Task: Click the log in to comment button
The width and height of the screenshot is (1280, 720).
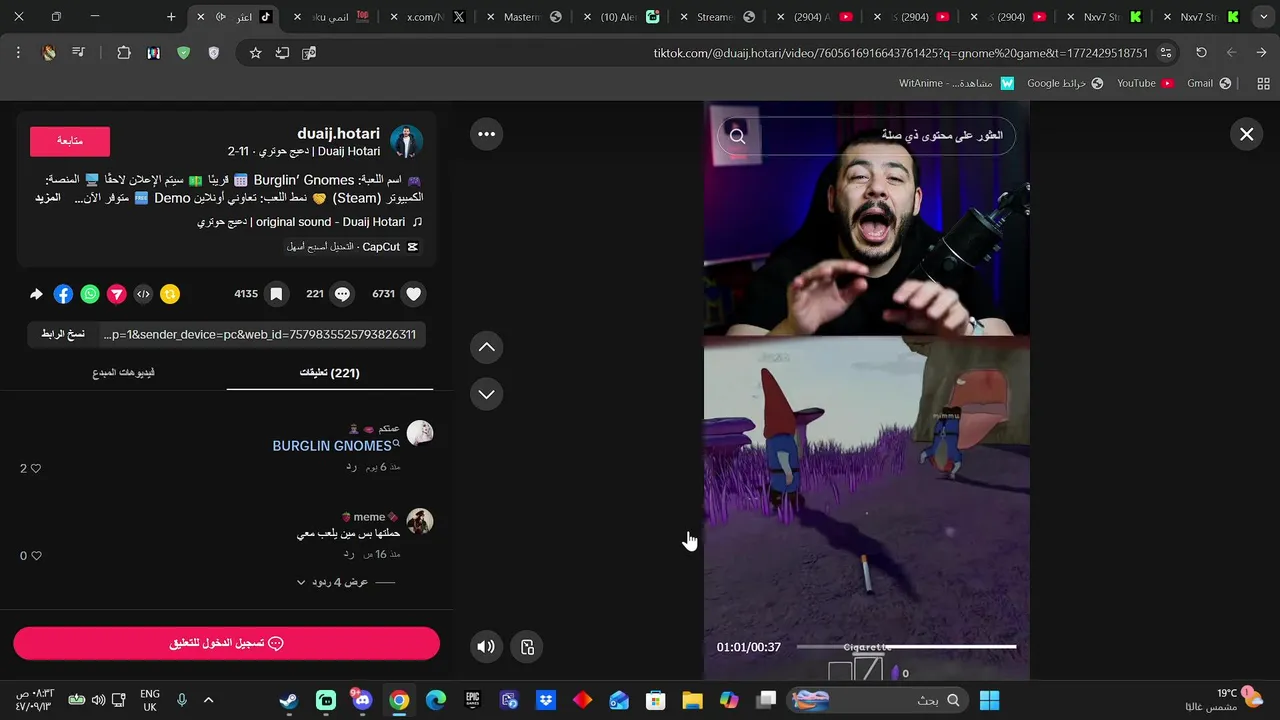Action: [x=227, y=643]
